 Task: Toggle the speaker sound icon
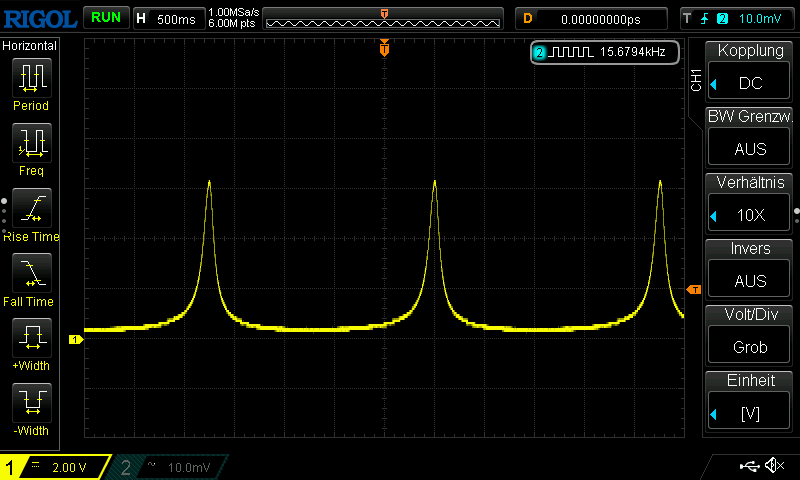pos(773,466)
